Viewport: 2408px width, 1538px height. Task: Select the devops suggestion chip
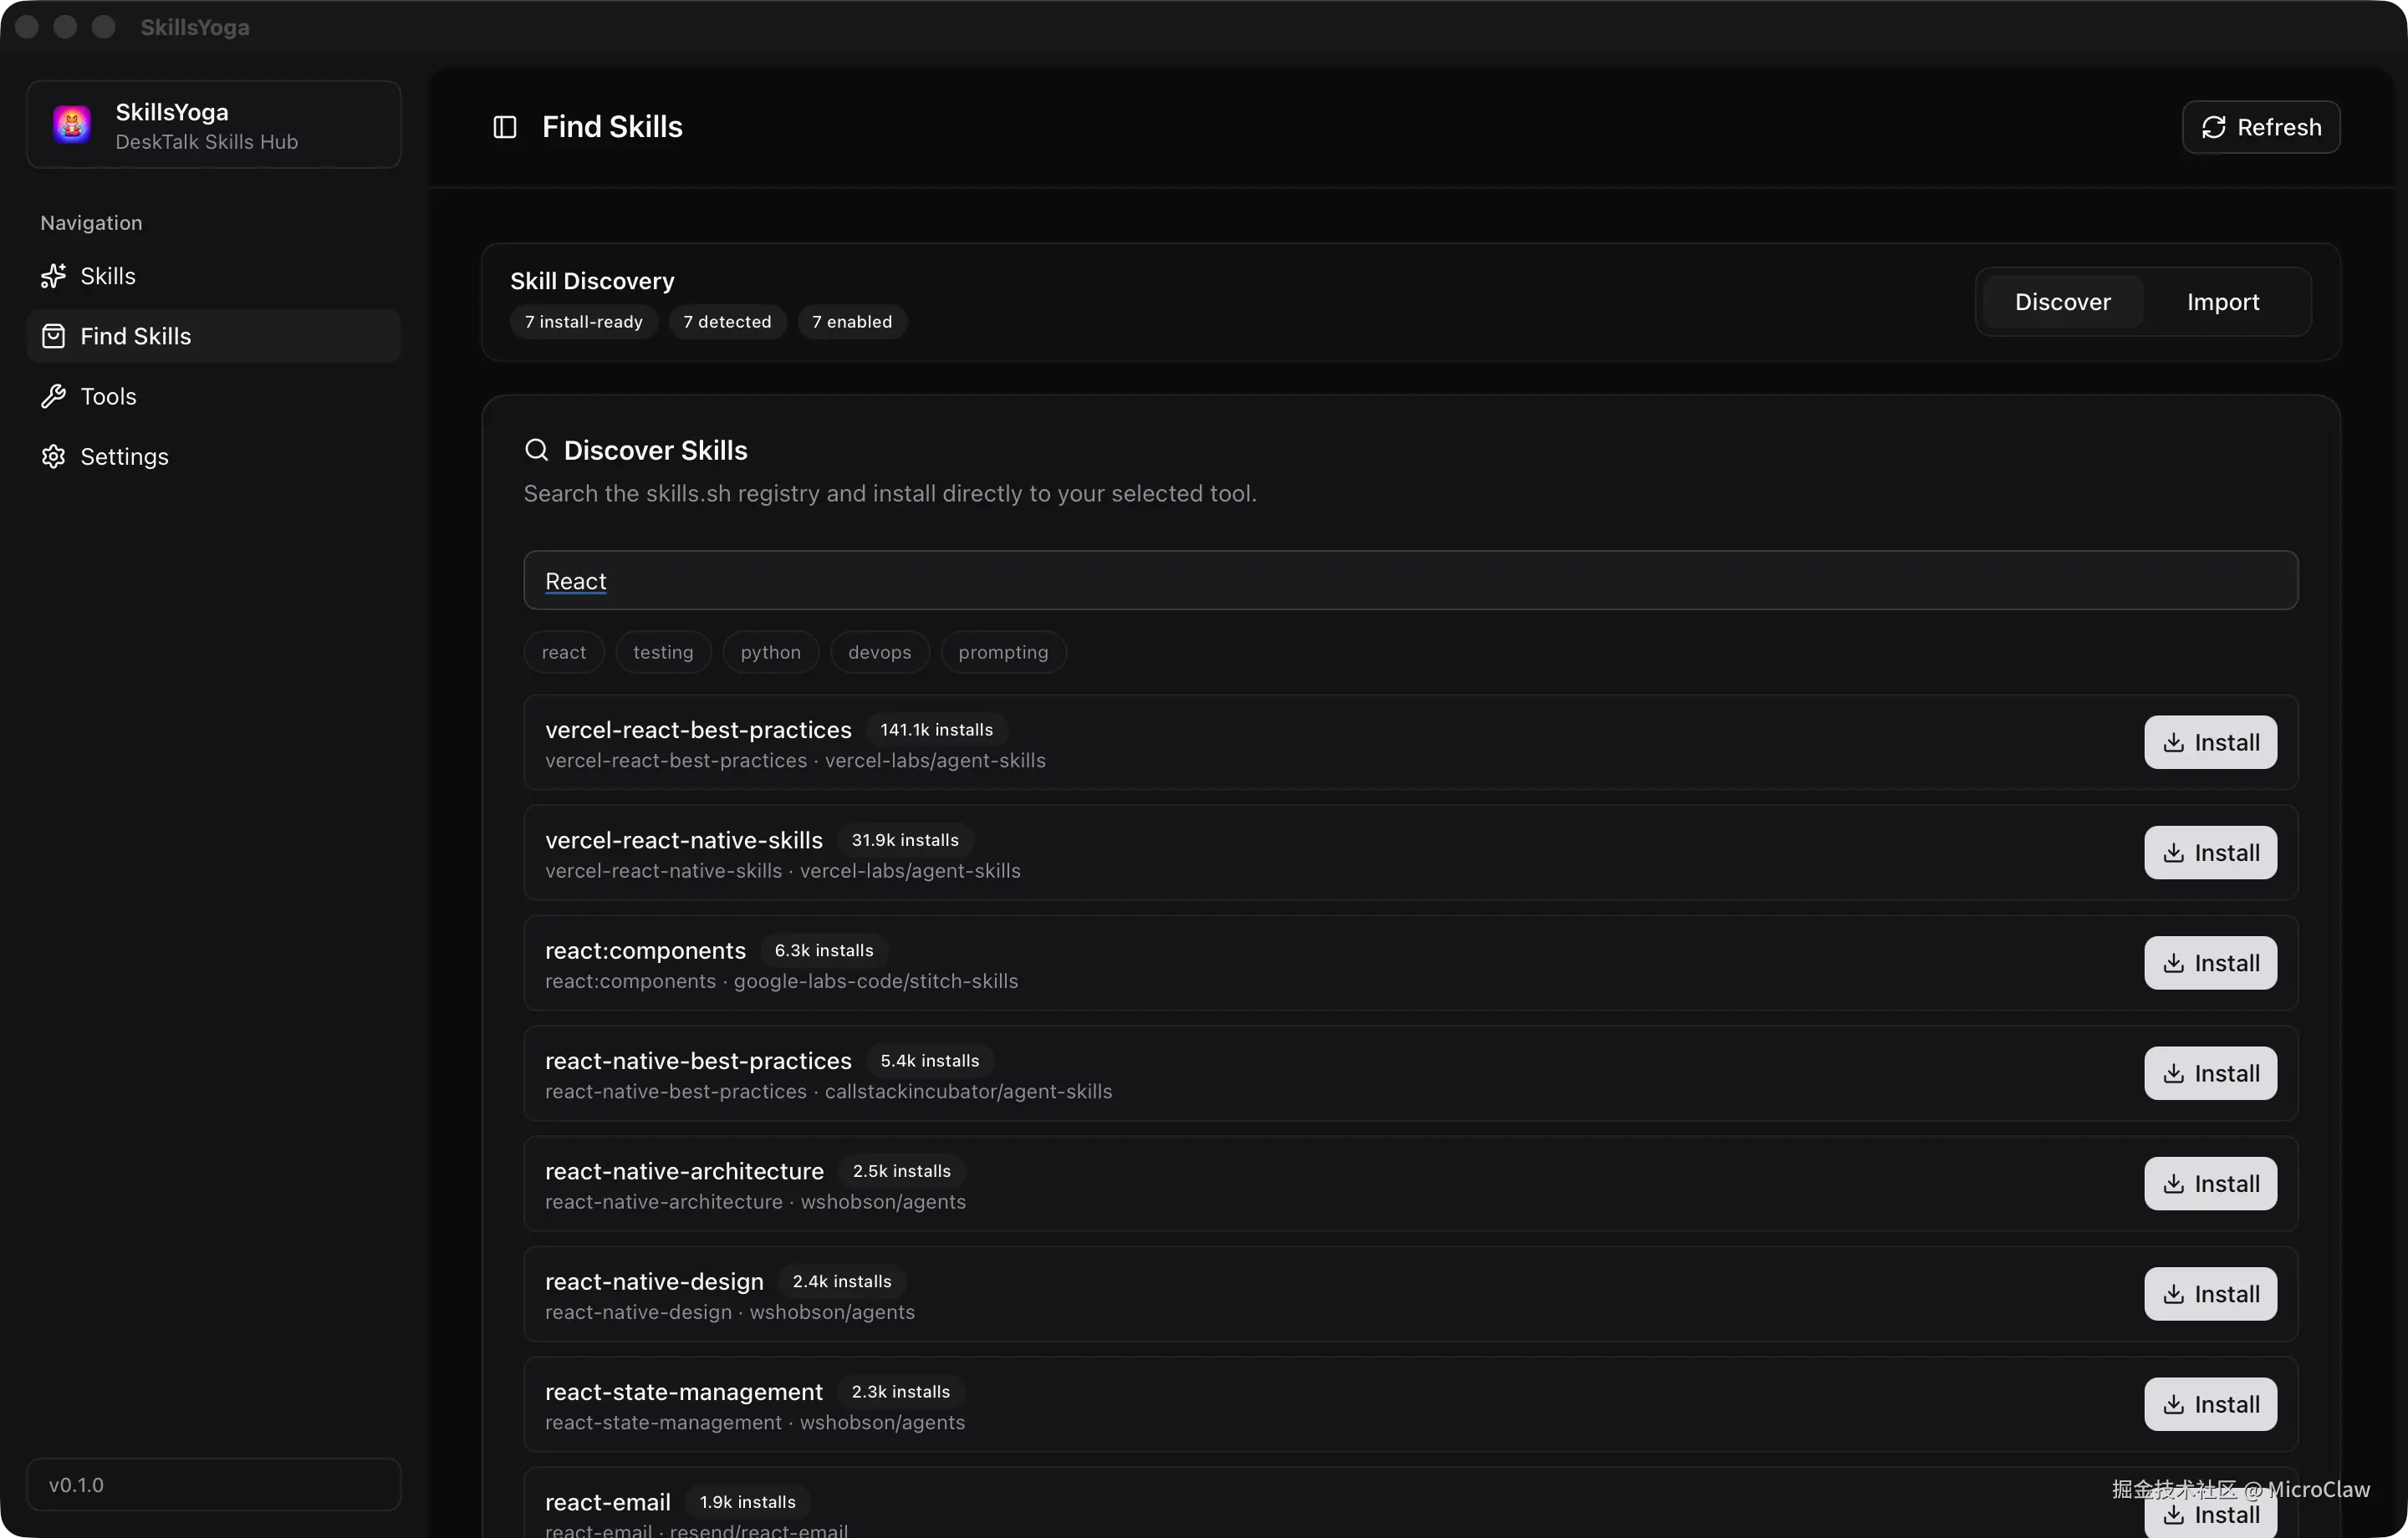click(879, 652)
